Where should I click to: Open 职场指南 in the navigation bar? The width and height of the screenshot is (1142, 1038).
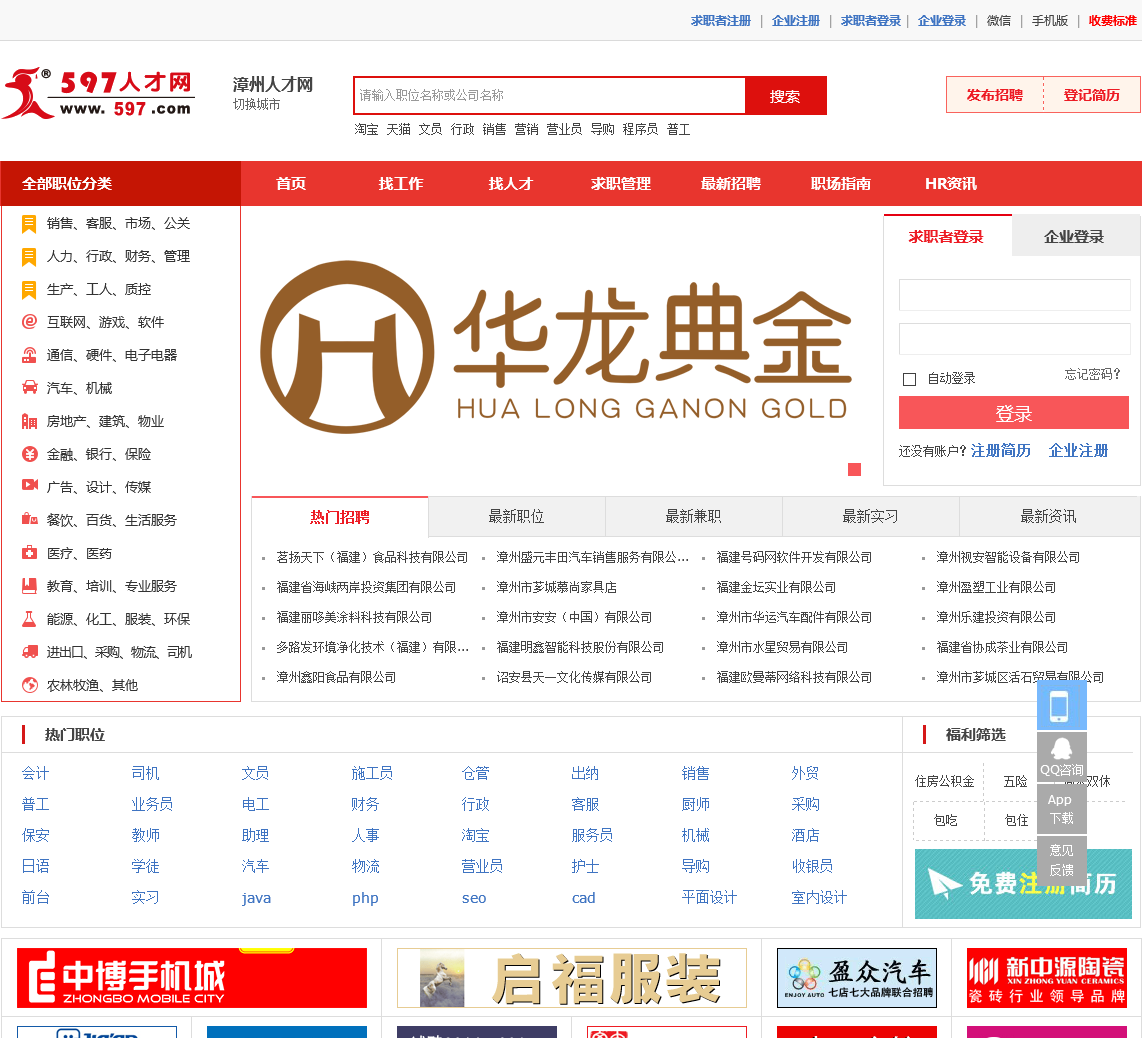point(840,184)
